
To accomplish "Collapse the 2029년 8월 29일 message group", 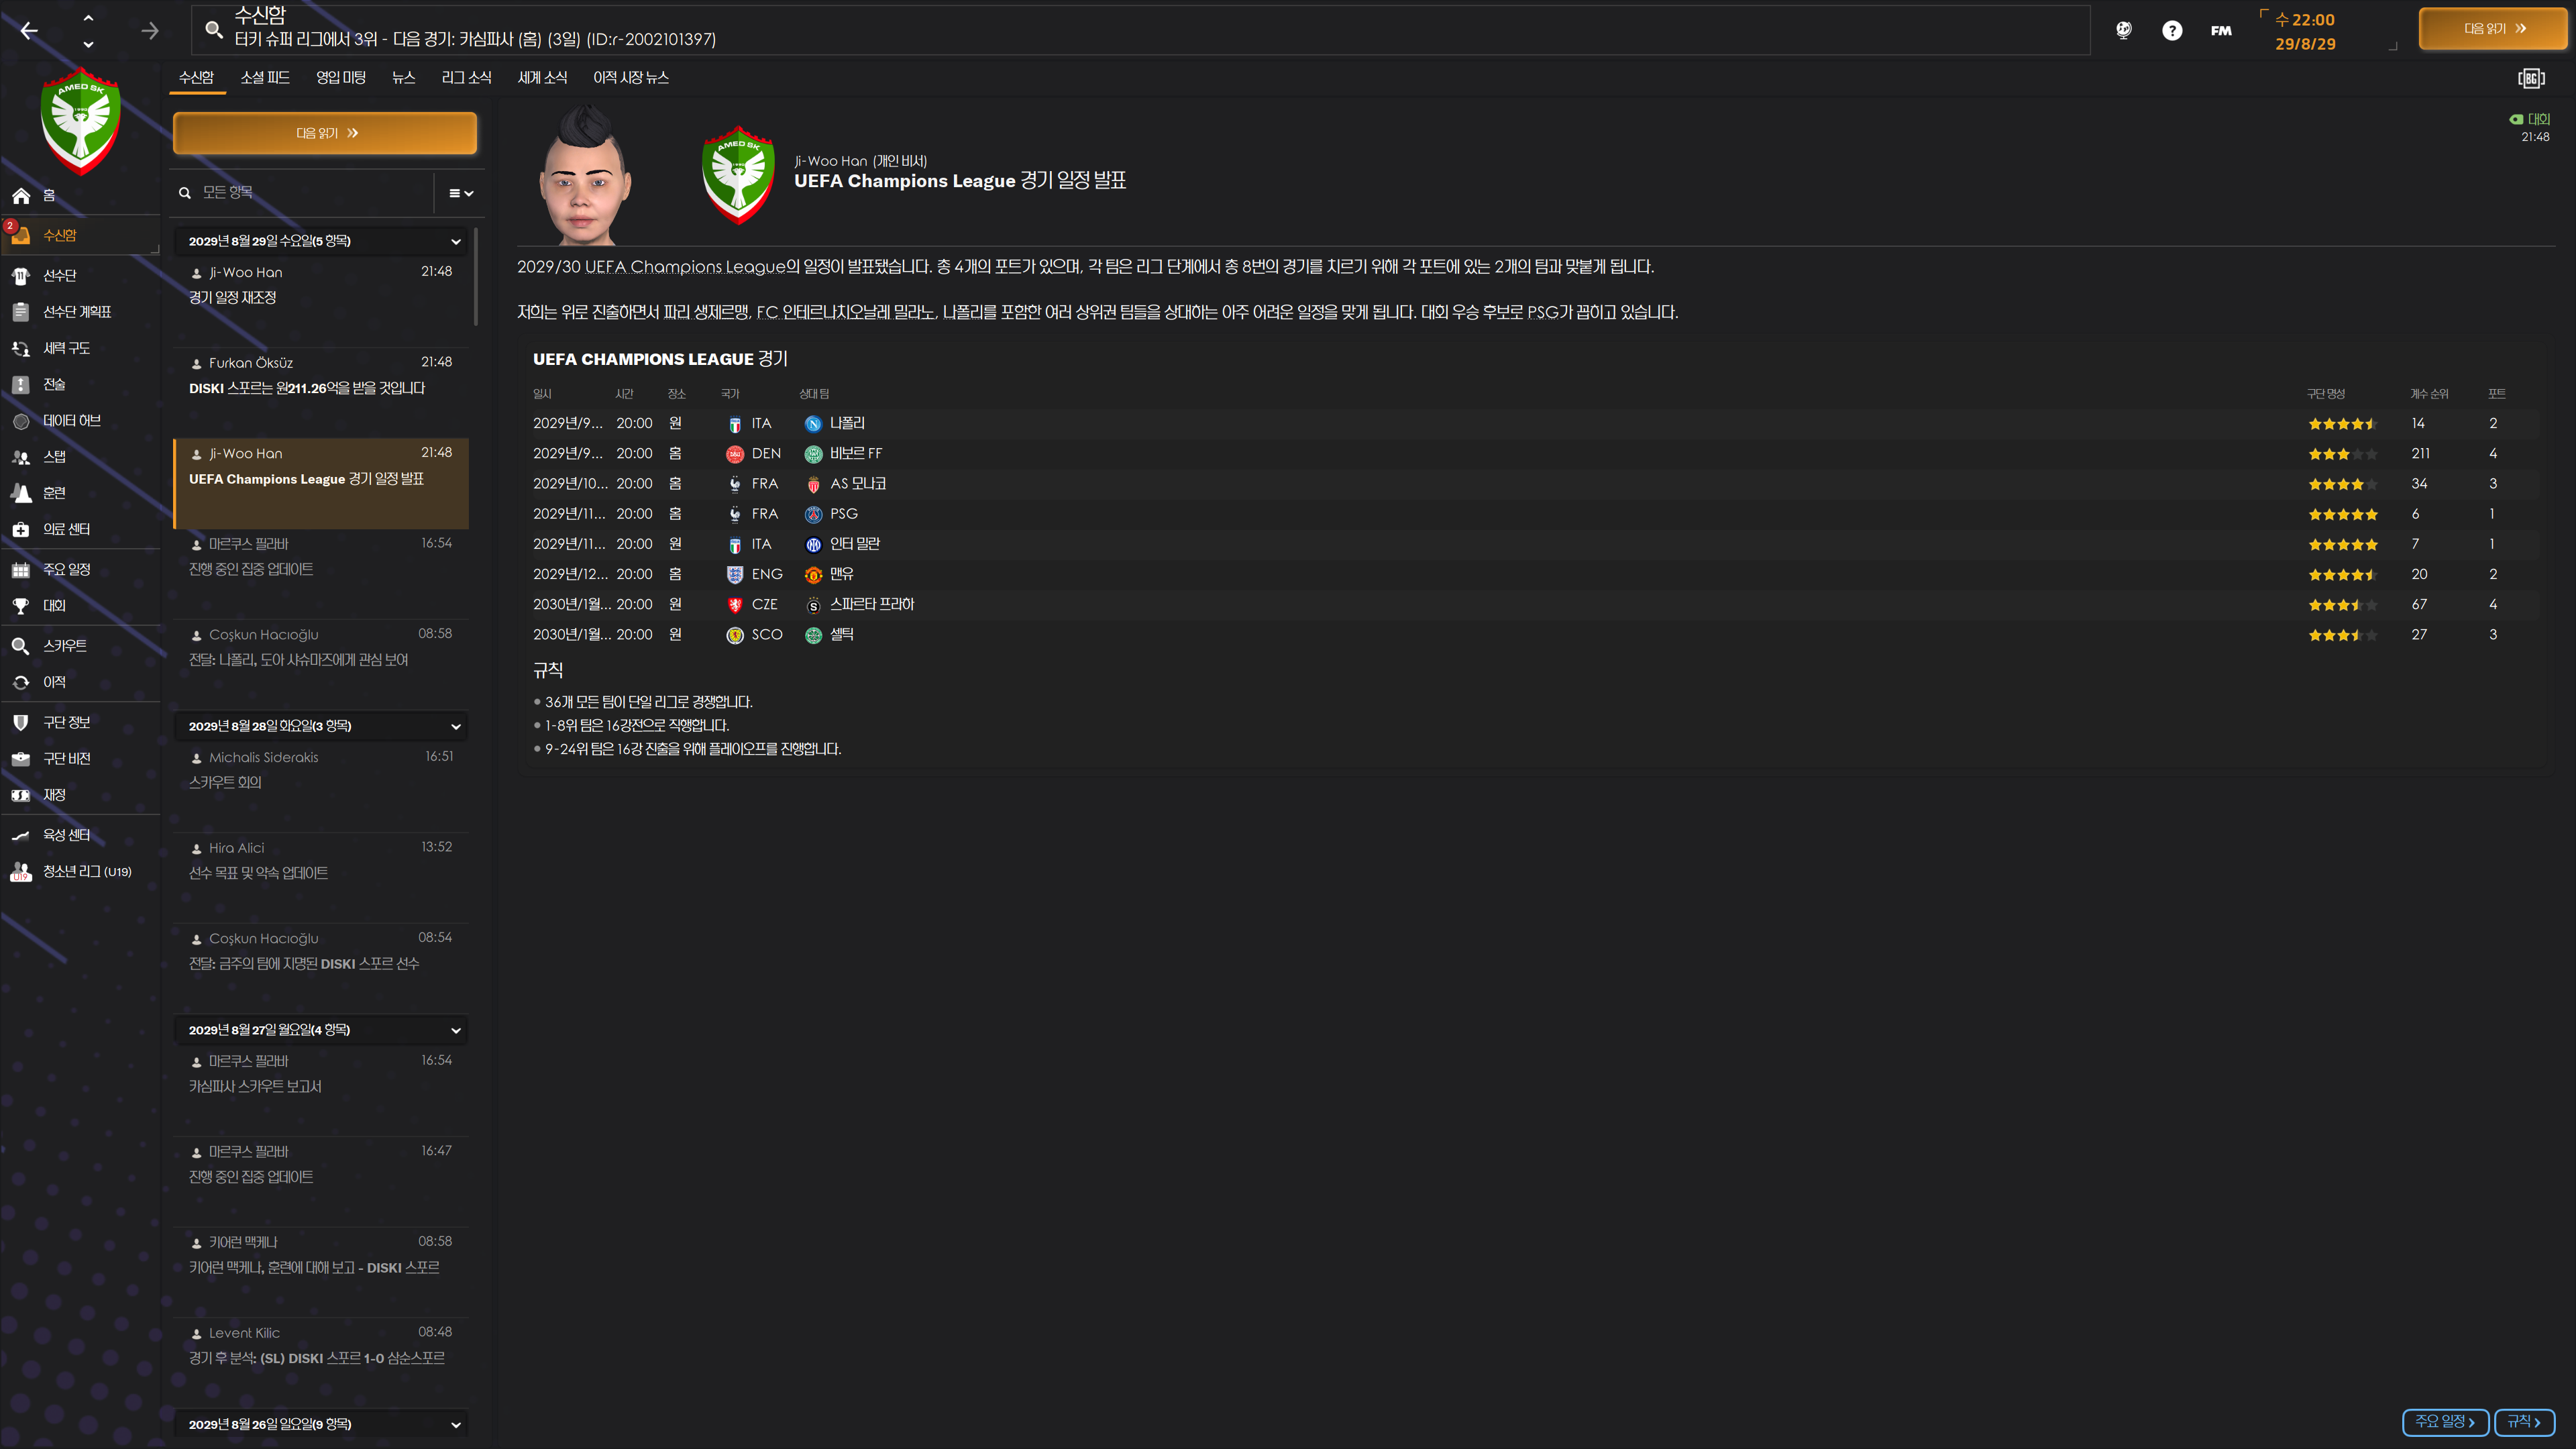I will click(455, 241).
